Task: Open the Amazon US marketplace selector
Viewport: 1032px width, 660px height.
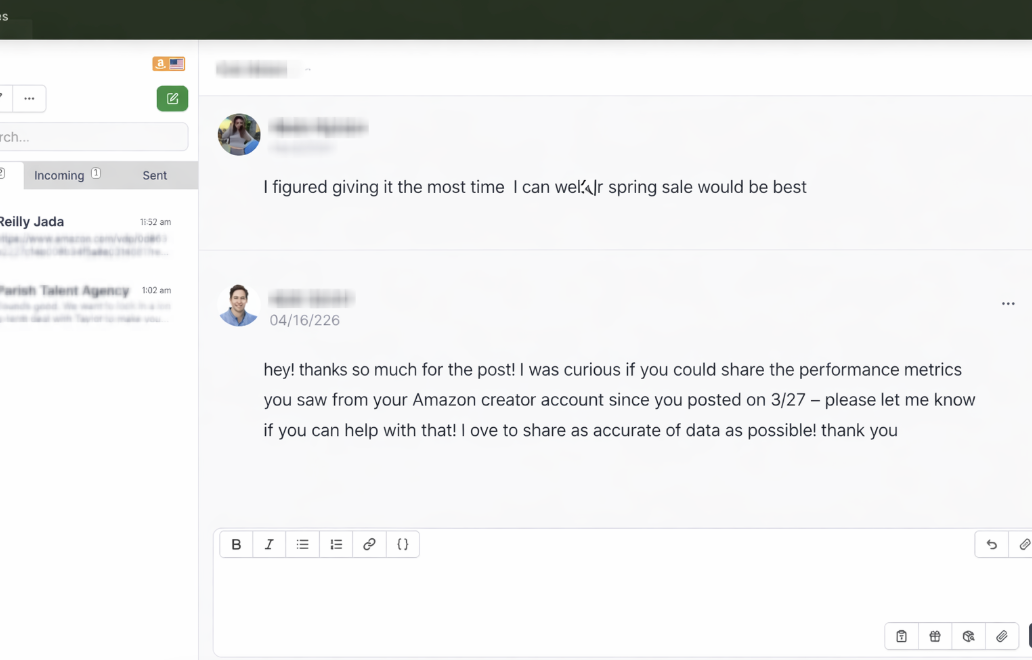Action: point(168,64)
